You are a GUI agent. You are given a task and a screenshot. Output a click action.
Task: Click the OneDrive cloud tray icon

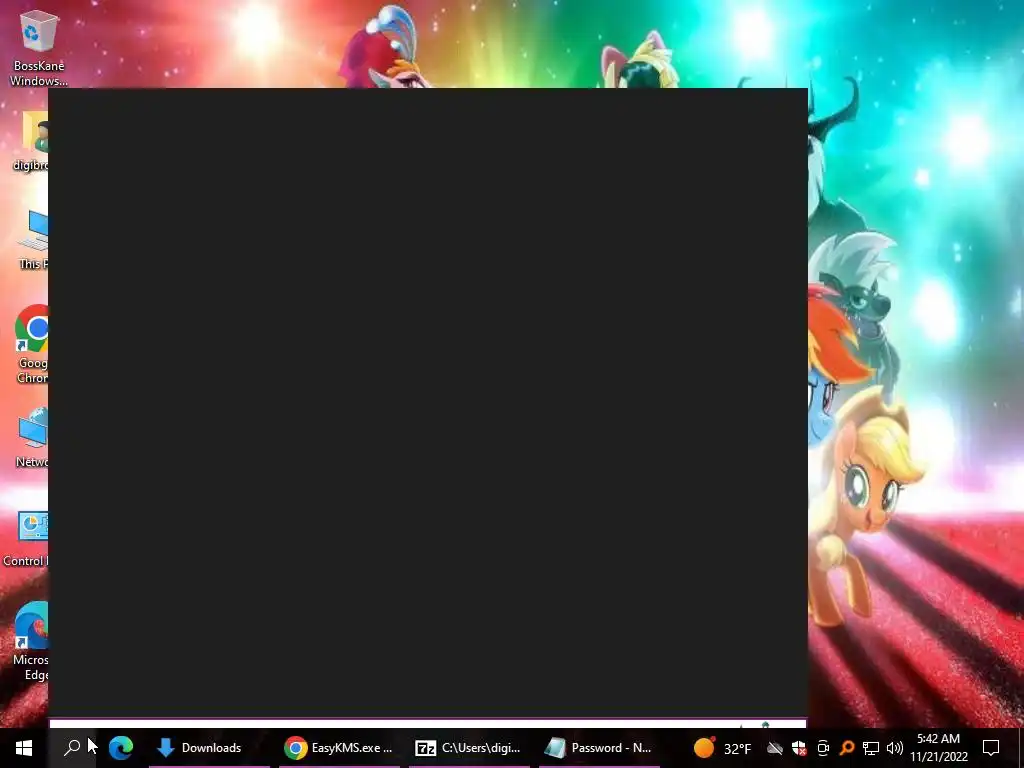[x=775, y=748]
